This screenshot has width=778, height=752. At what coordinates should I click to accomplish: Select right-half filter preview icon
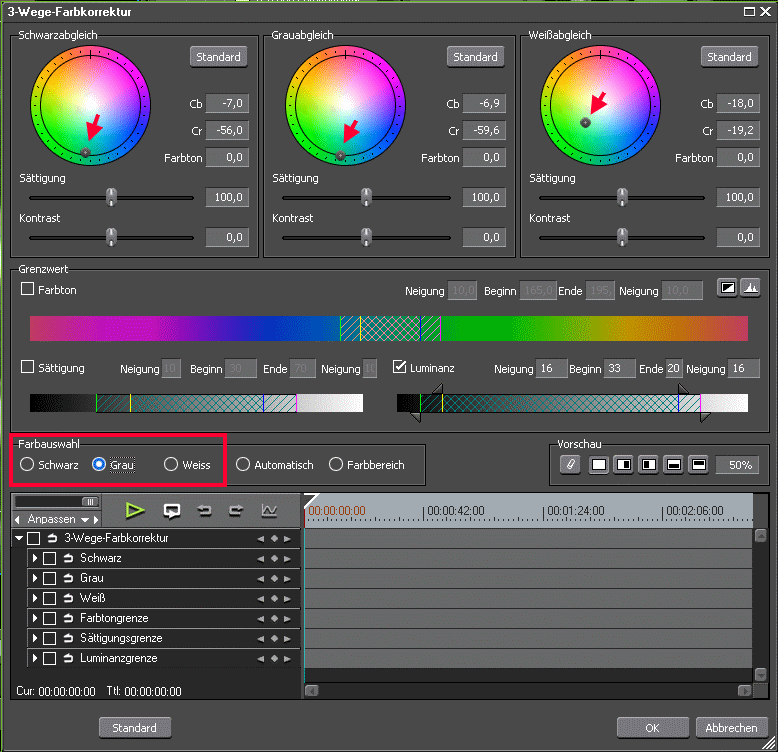(624, 465)
